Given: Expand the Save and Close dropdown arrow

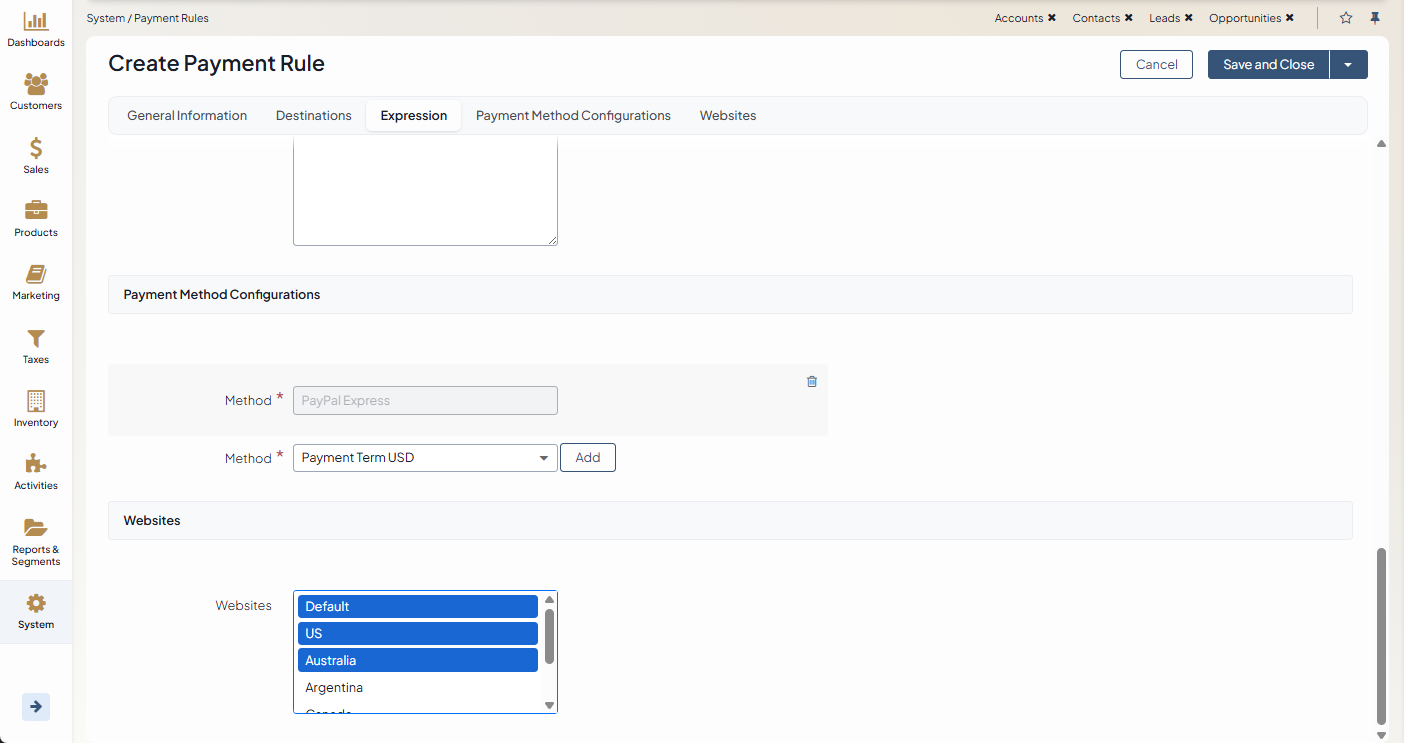Looking at the screenshot, I should click(x=1348, y=65).
